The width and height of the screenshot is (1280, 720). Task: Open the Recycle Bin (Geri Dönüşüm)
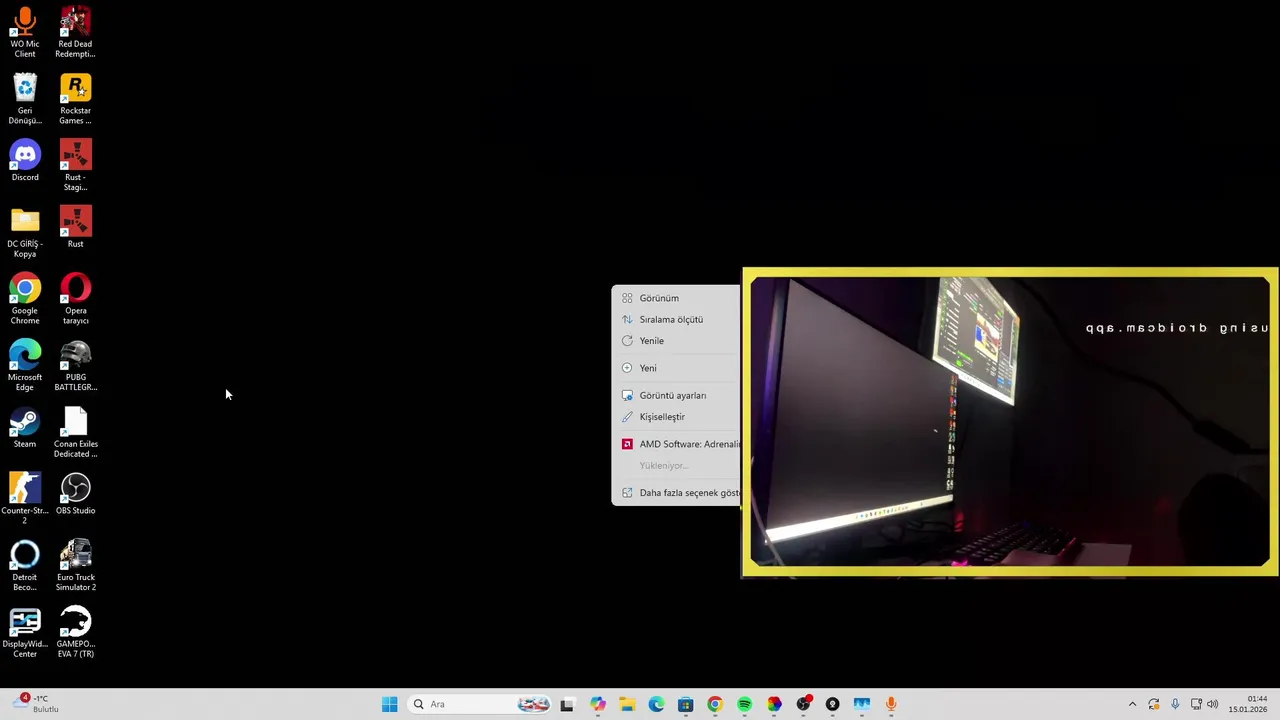click(x=25, y=99)
